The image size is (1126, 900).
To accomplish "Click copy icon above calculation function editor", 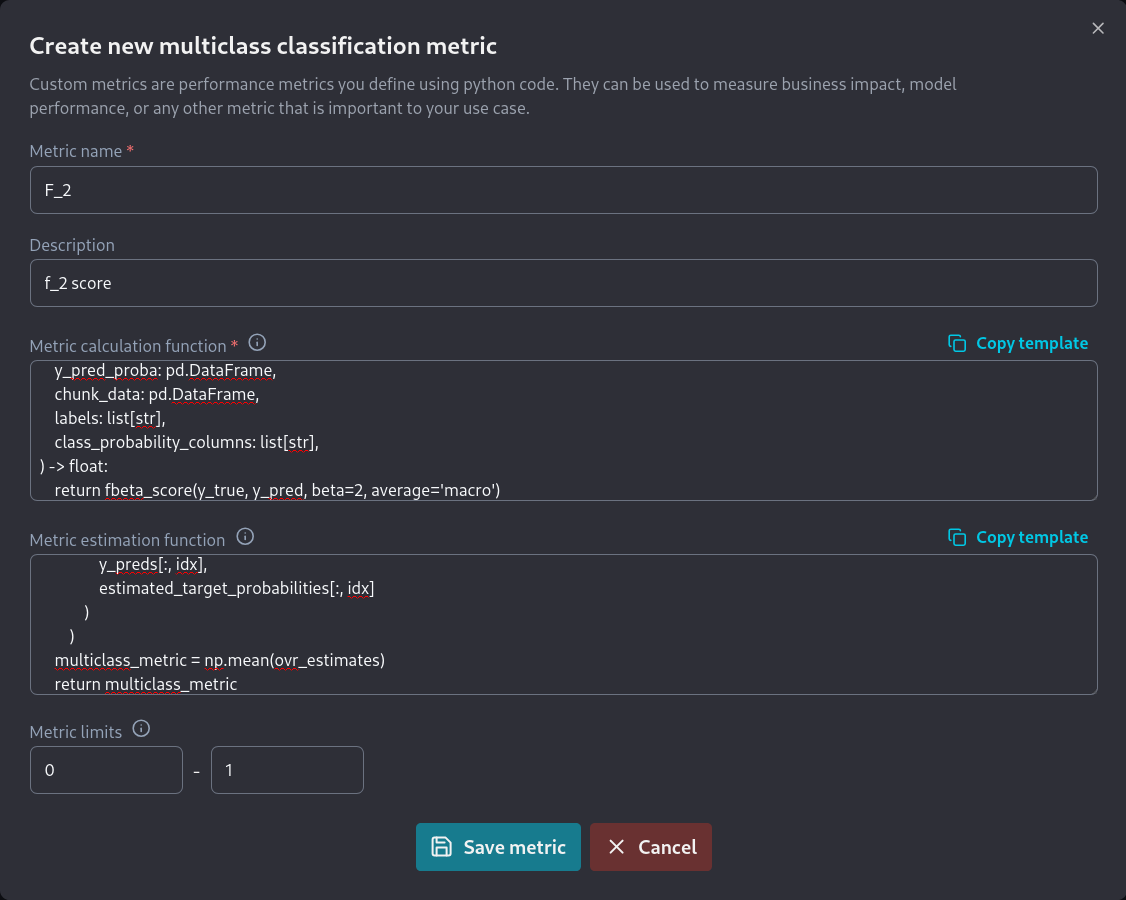I will [x=957, y=343].
